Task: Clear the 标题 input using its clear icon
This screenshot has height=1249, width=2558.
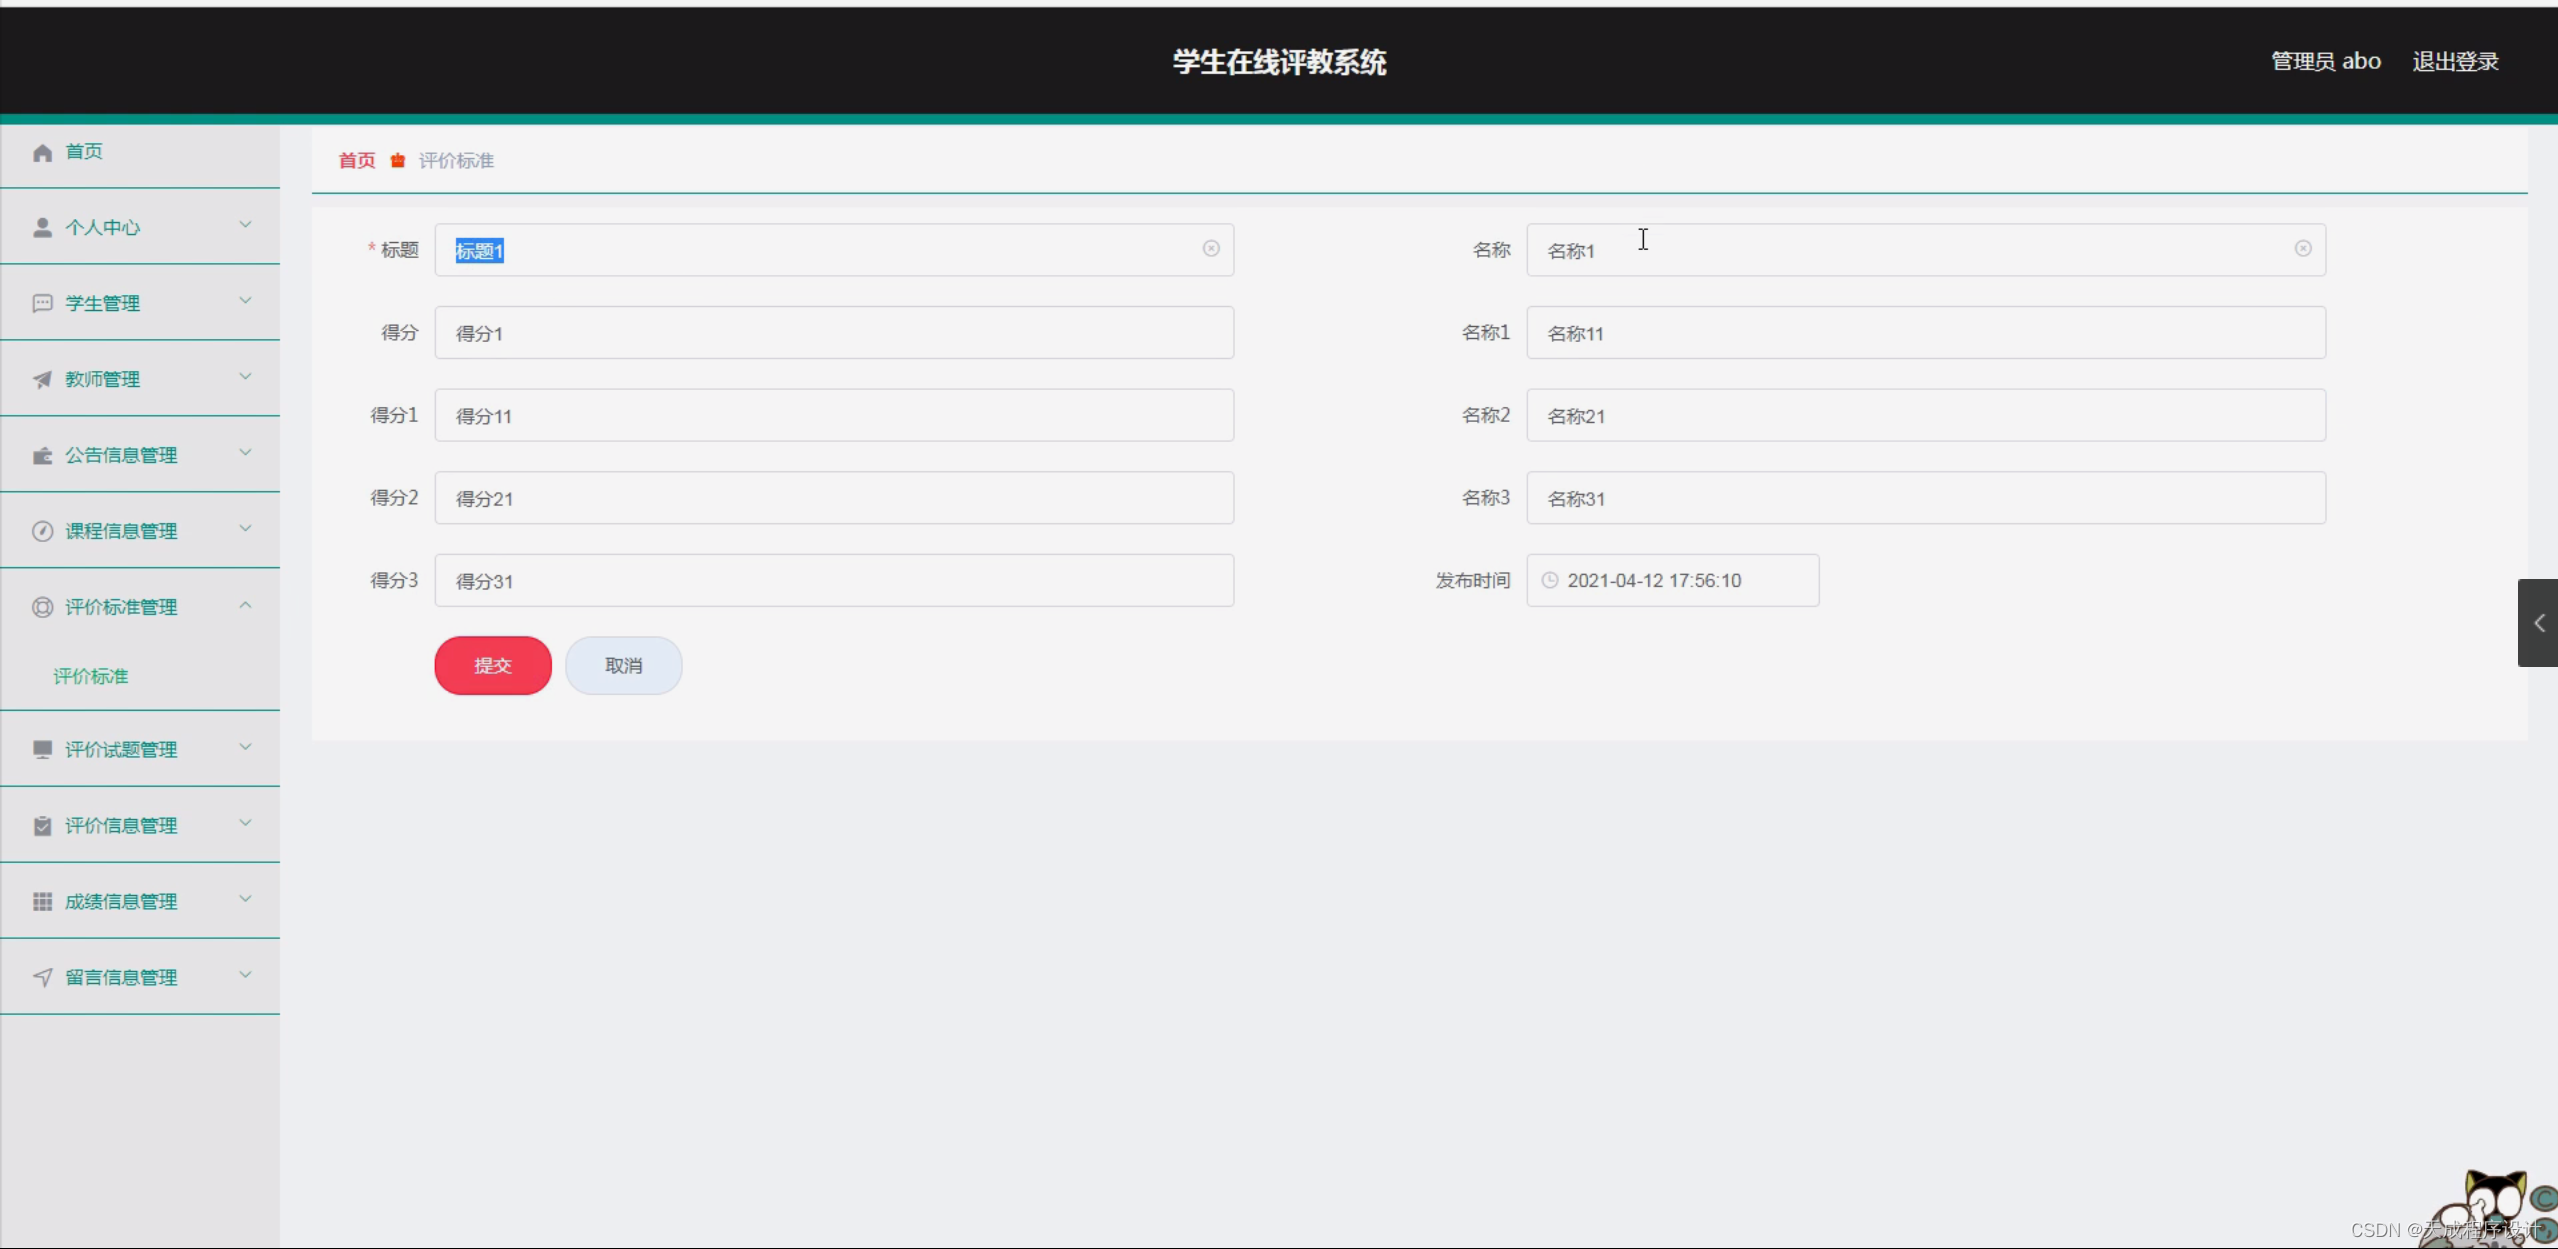Action: coord(1211,248)
